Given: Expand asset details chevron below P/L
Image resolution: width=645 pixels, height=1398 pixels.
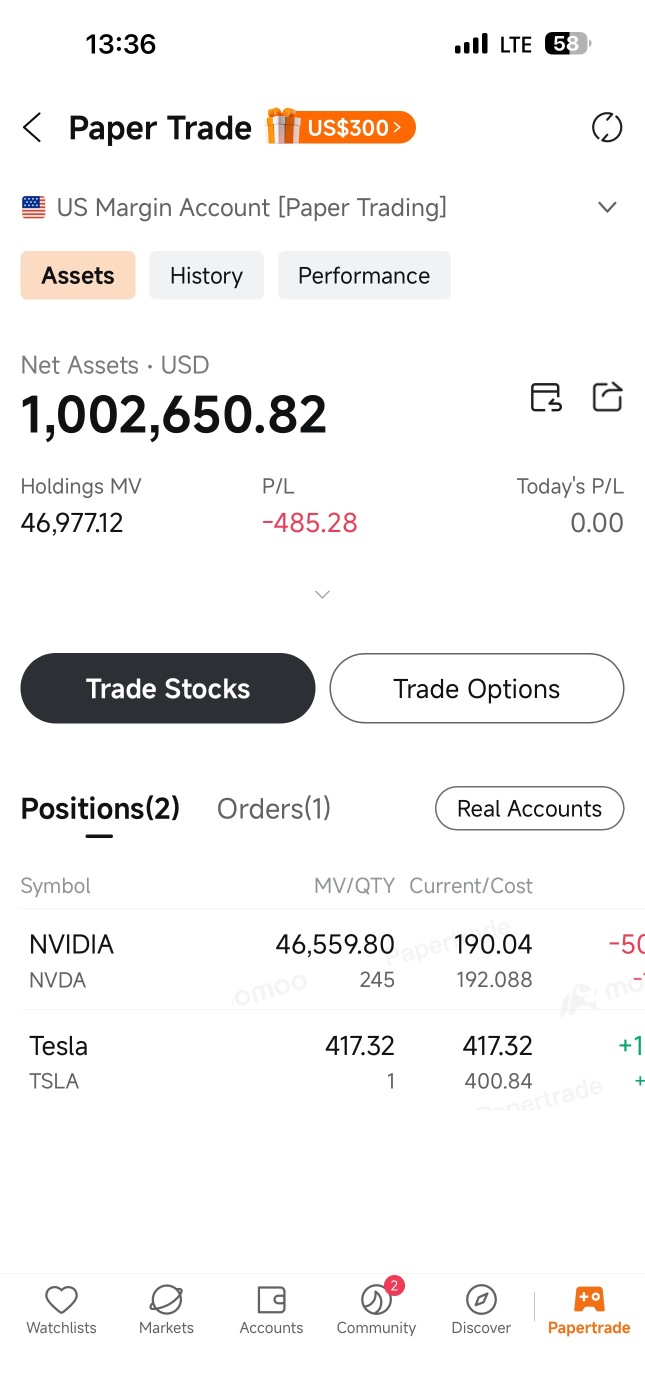Looking at the screenshot, I should (x=322, y=594).
